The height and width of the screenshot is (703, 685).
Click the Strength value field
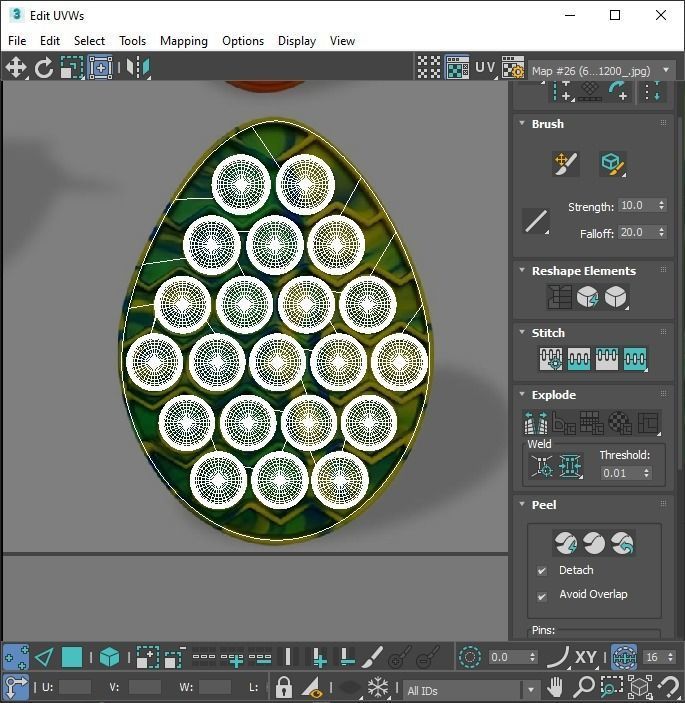[x=637, y=205]
